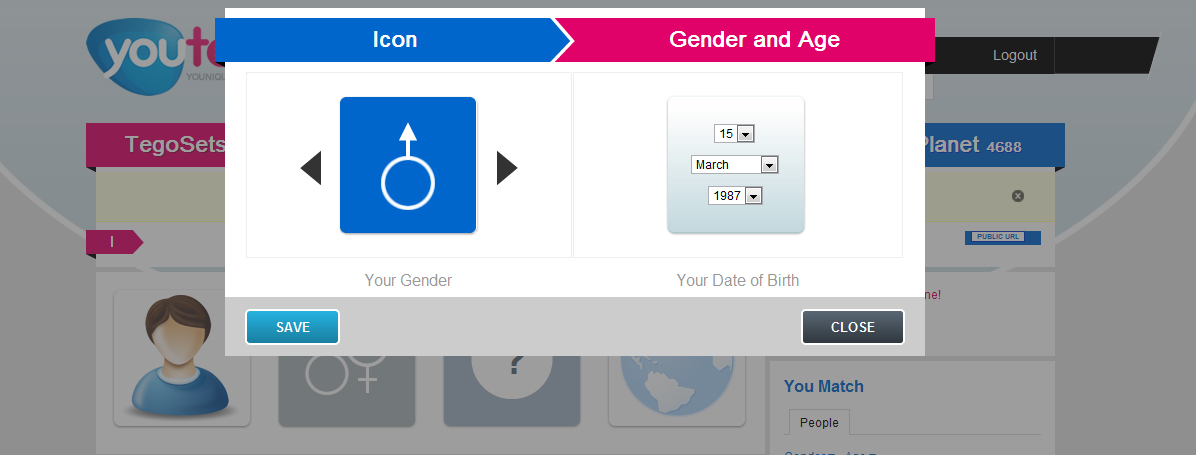This screenshot has width=1196, height=455.
Task: Click the Logout link
Action: (1014, 55)
